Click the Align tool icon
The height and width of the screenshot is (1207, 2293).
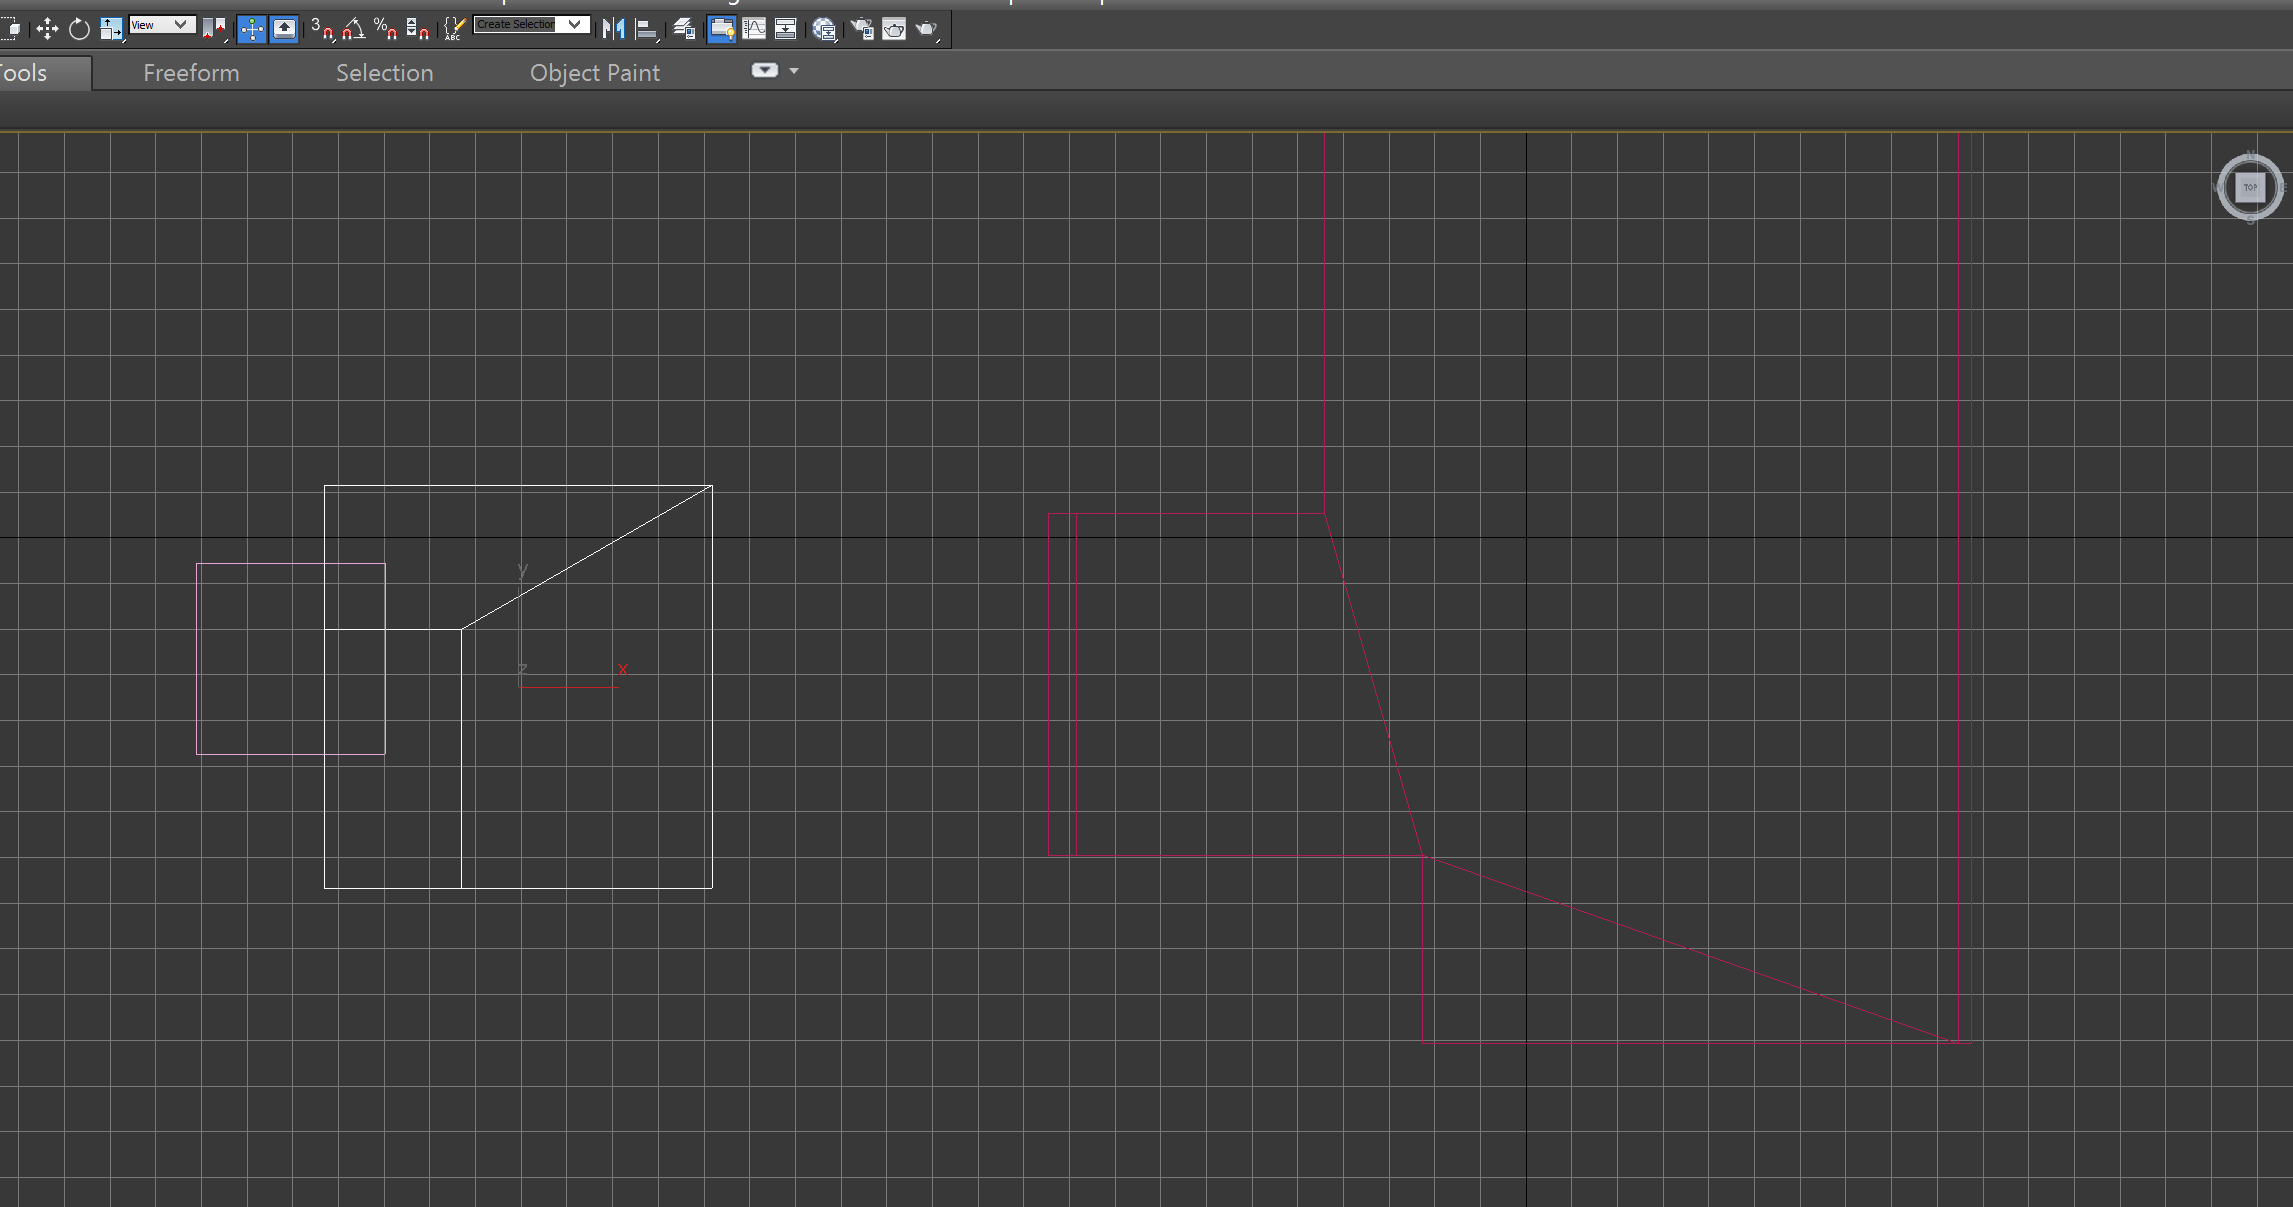[647, 29]
